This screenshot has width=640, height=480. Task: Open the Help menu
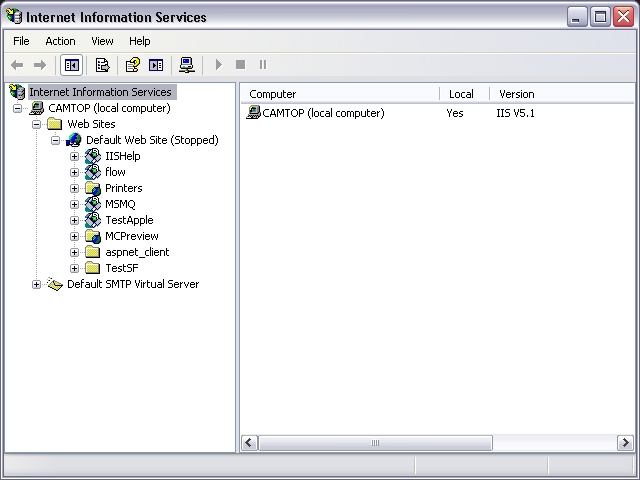140,41
